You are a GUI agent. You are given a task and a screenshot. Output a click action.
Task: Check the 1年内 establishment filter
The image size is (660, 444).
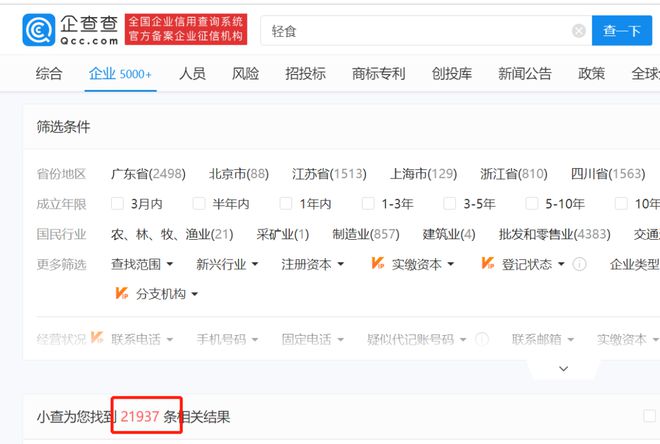coord(286,204)
